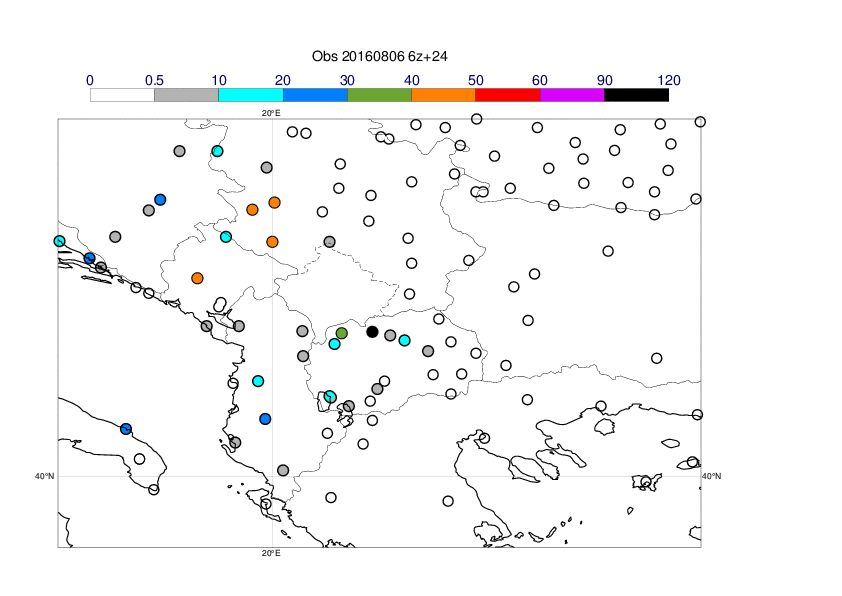The image size is (842, 596).
Task: Click the white 0 to 0.5 legend swatch
Action: click(122, 95)
